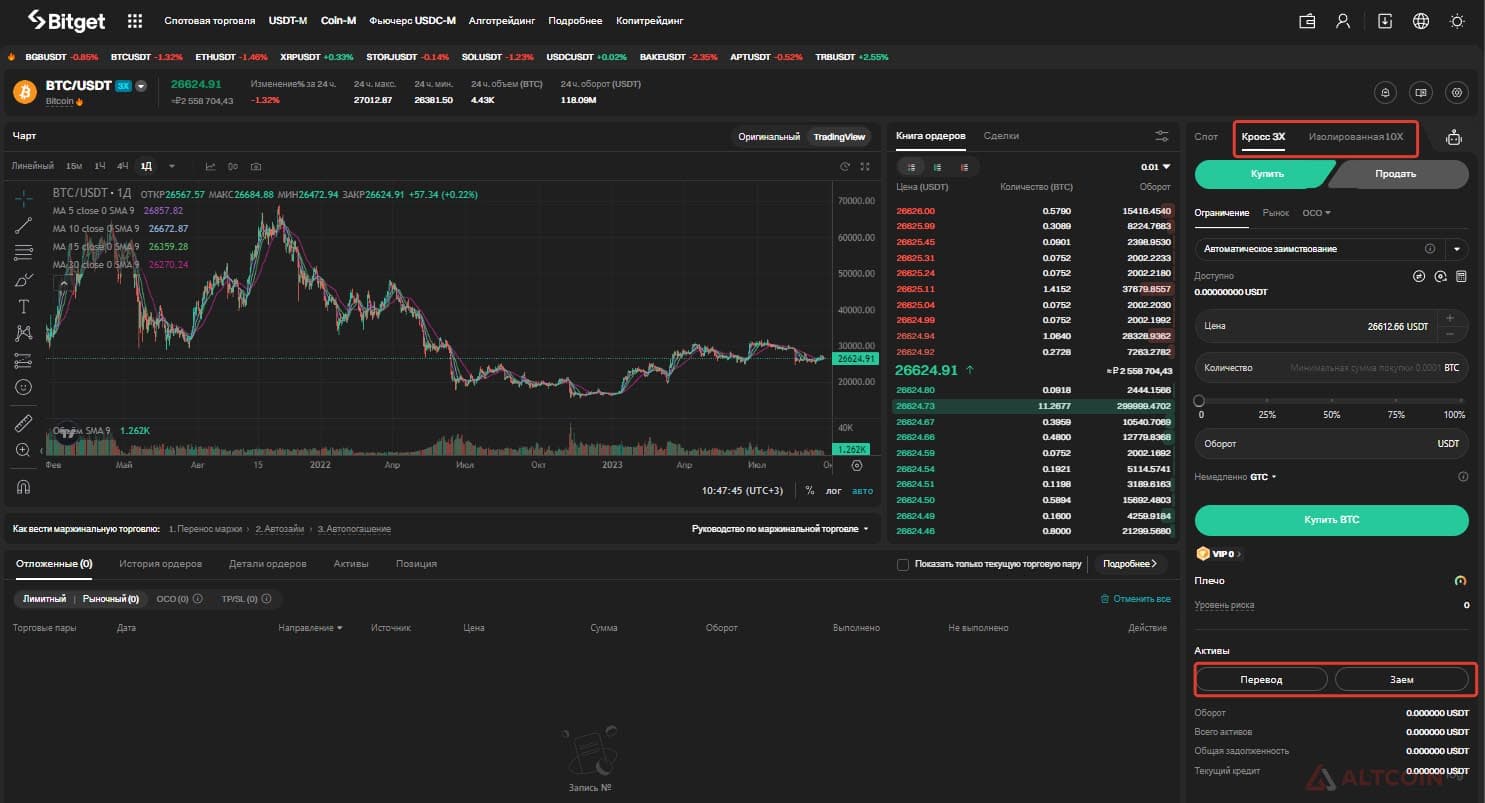Open the wallet icon in top bar
The height and width of the screenshot is (803, 1485).
click(x=1306, y=20)
